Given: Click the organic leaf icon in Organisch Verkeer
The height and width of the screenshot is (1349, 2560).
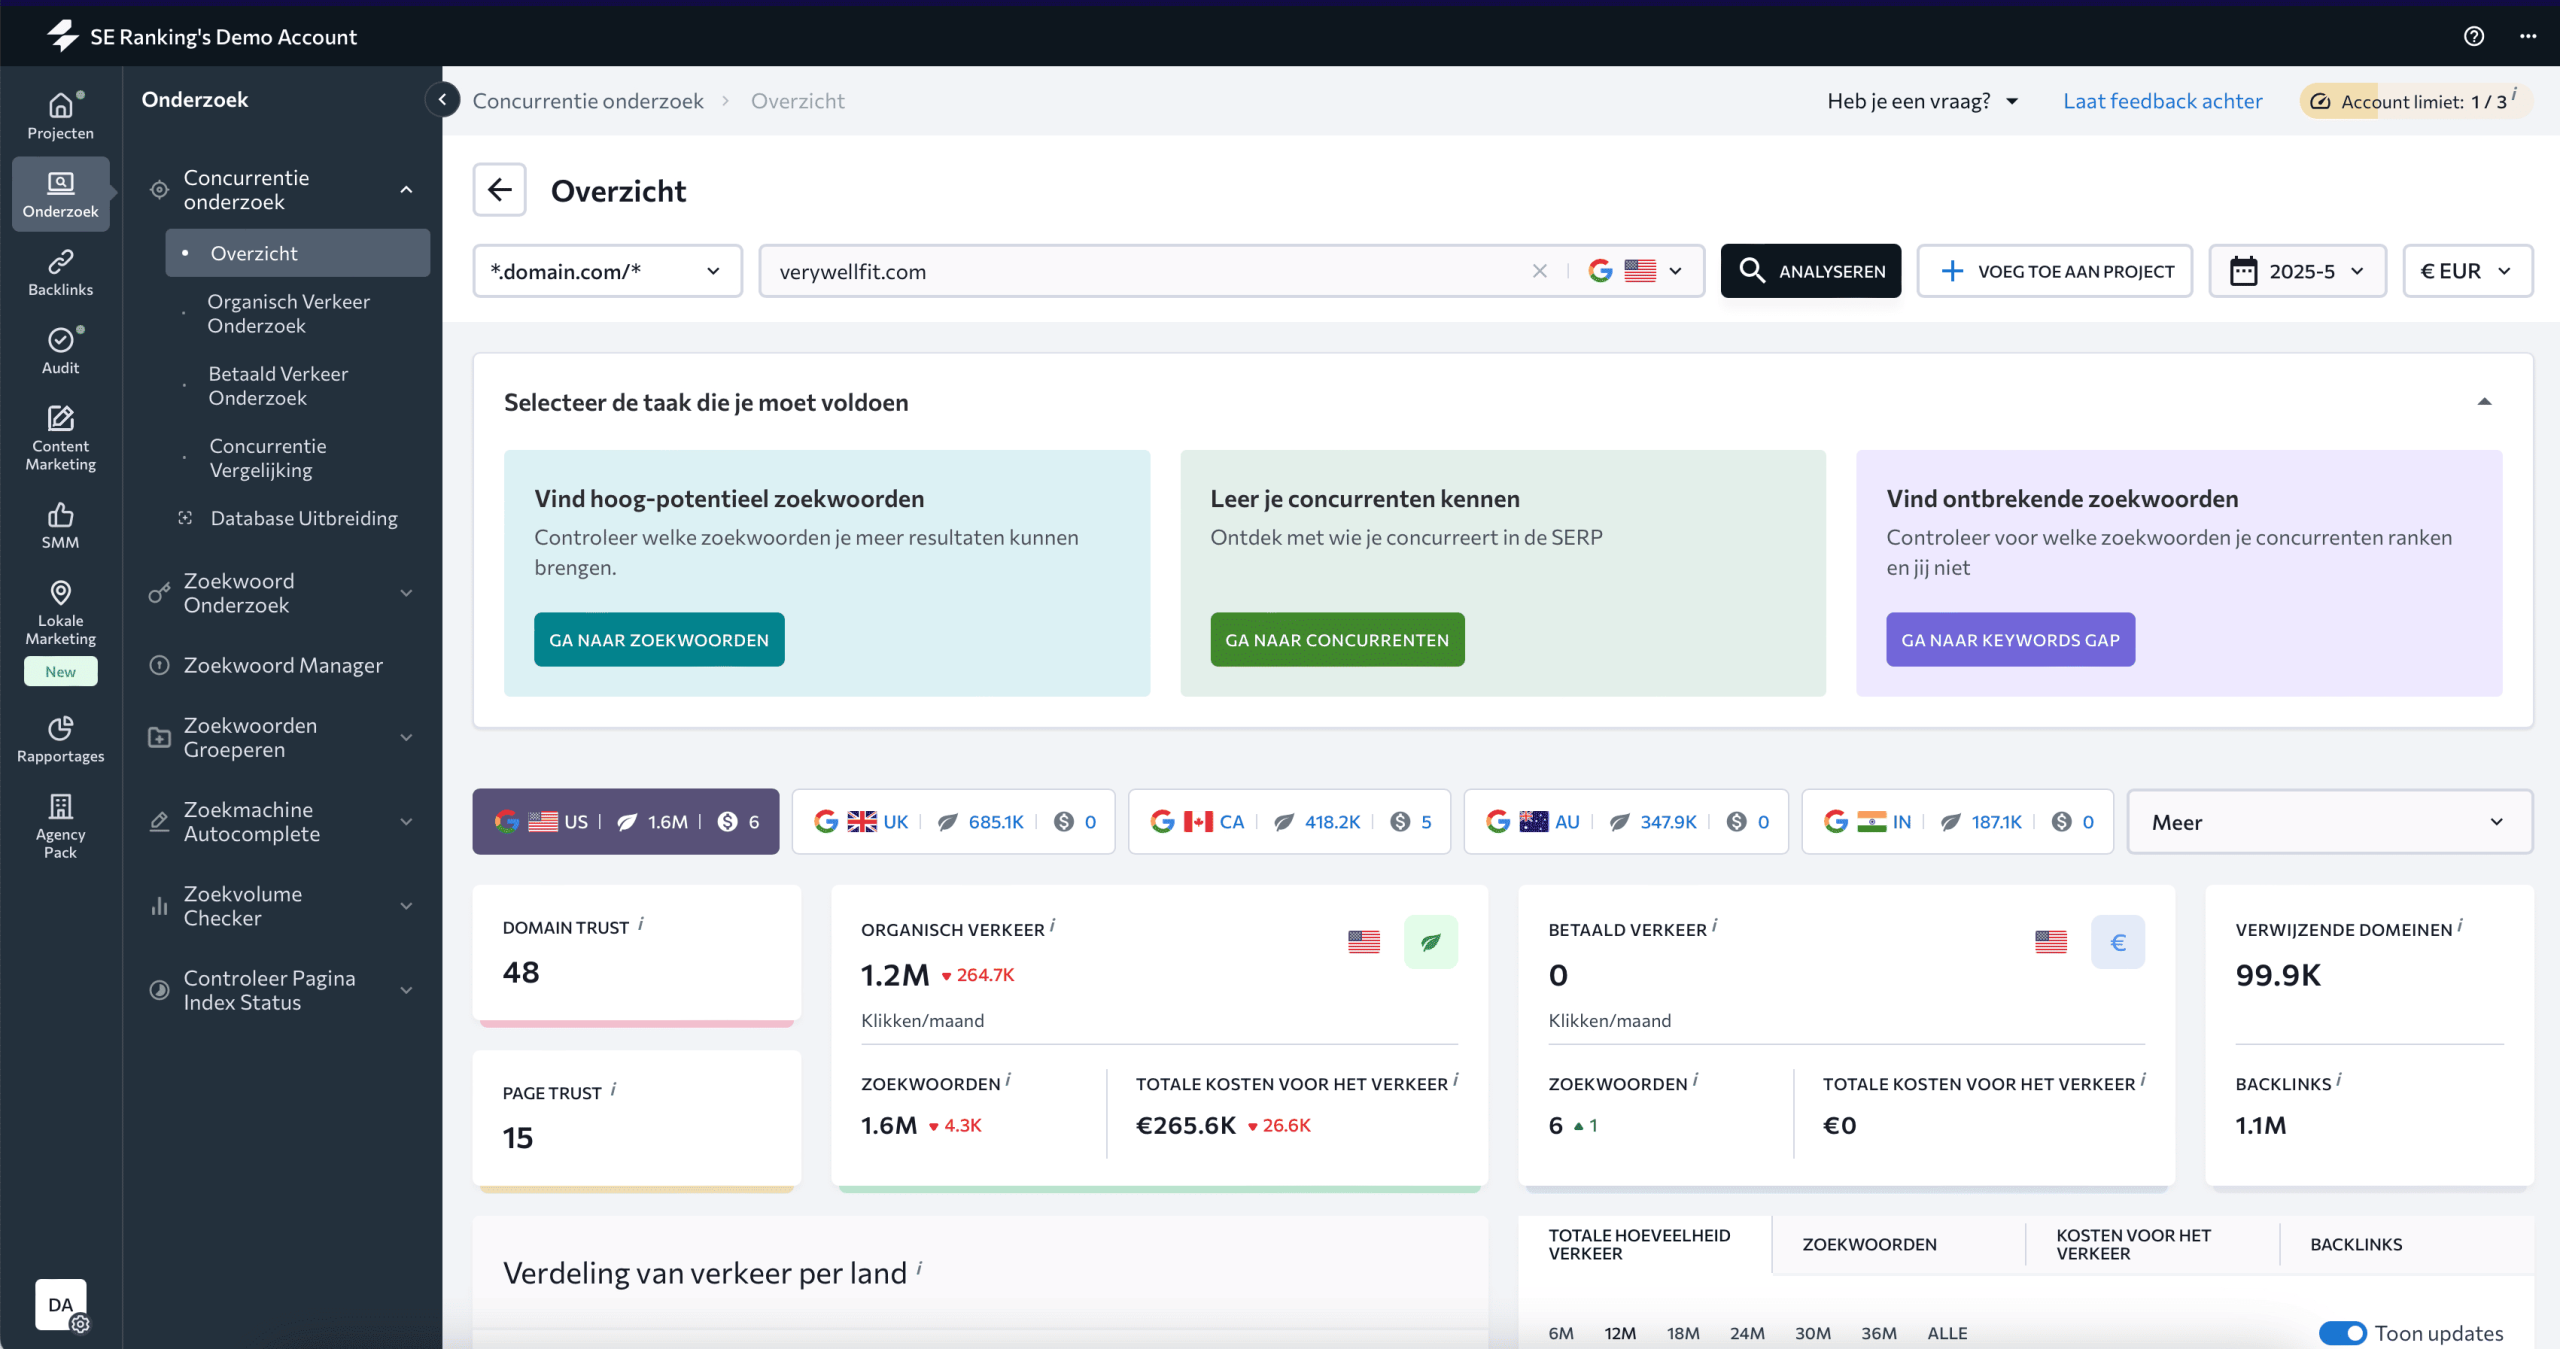Looking at the screenshot, I should 1430,942.
